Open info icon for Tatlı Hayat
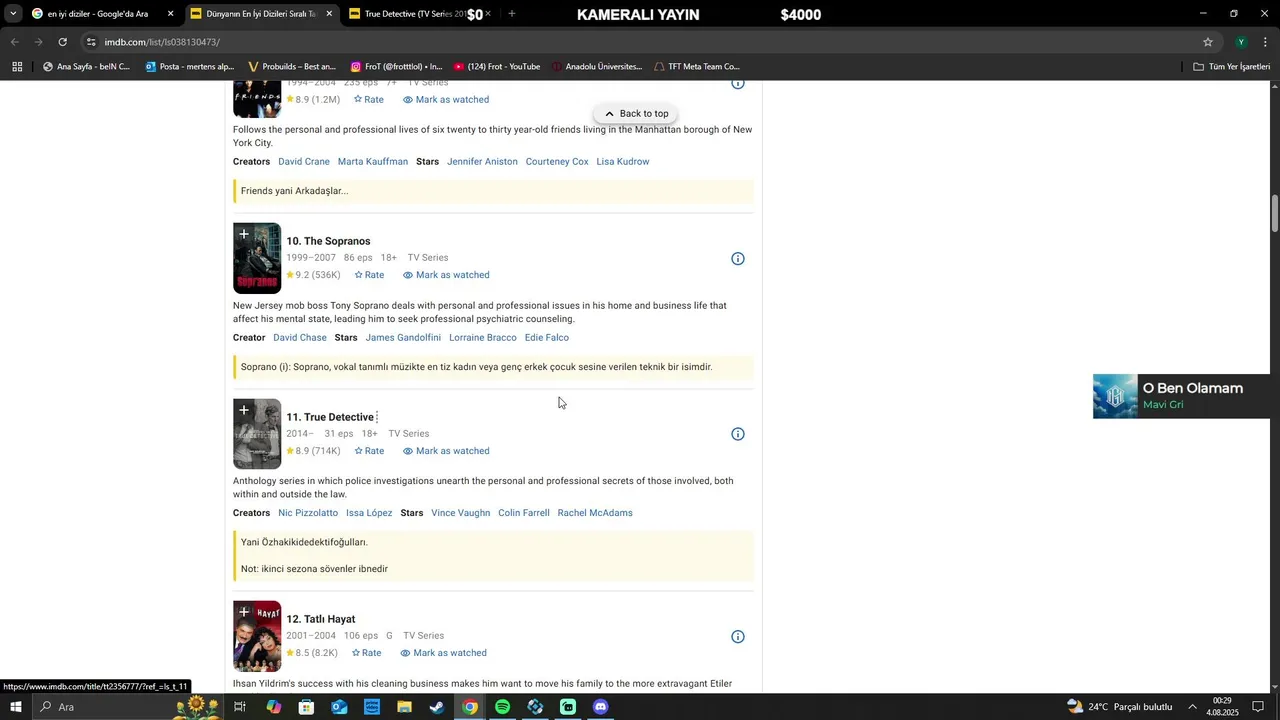 coord(738,637)
